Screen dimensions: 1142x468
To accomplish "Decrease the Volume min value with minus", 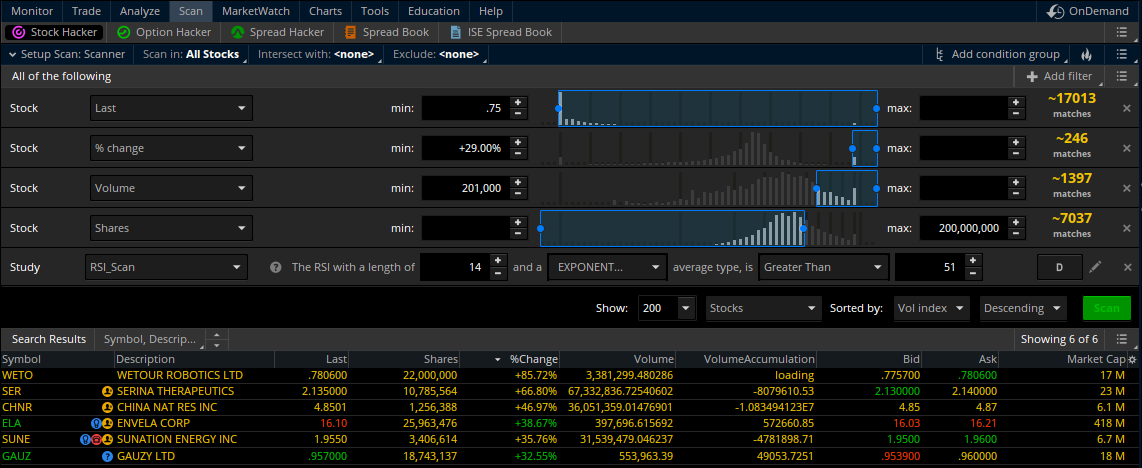I will 517,194.
